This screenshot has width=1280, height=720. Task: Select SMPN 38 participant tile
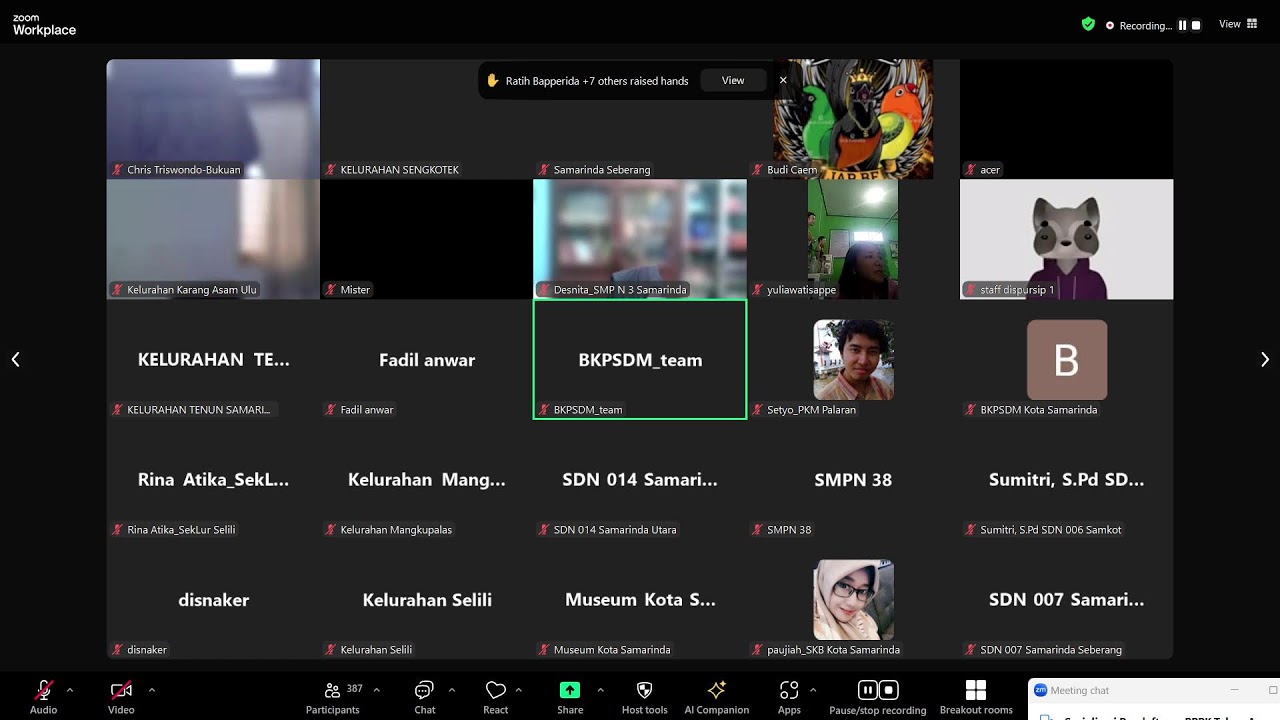pos(853,479)
